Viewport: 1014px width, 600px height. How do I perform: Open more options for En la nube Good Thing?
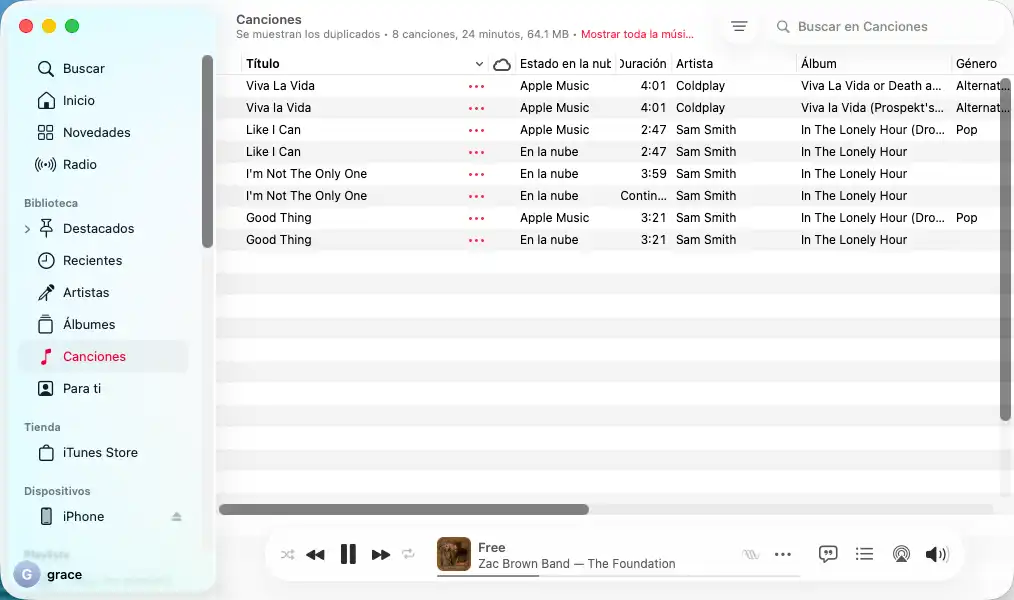[477, 241]
